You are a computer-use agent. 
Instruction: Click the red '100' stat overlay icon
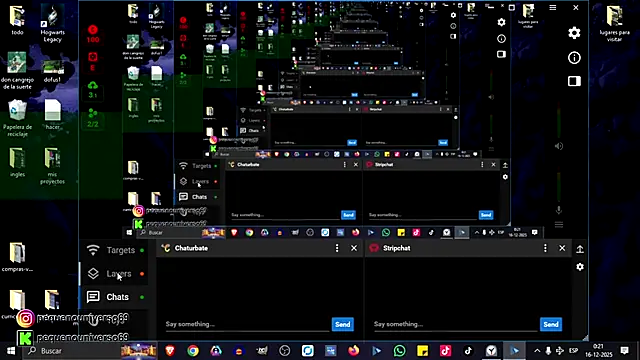93,34
